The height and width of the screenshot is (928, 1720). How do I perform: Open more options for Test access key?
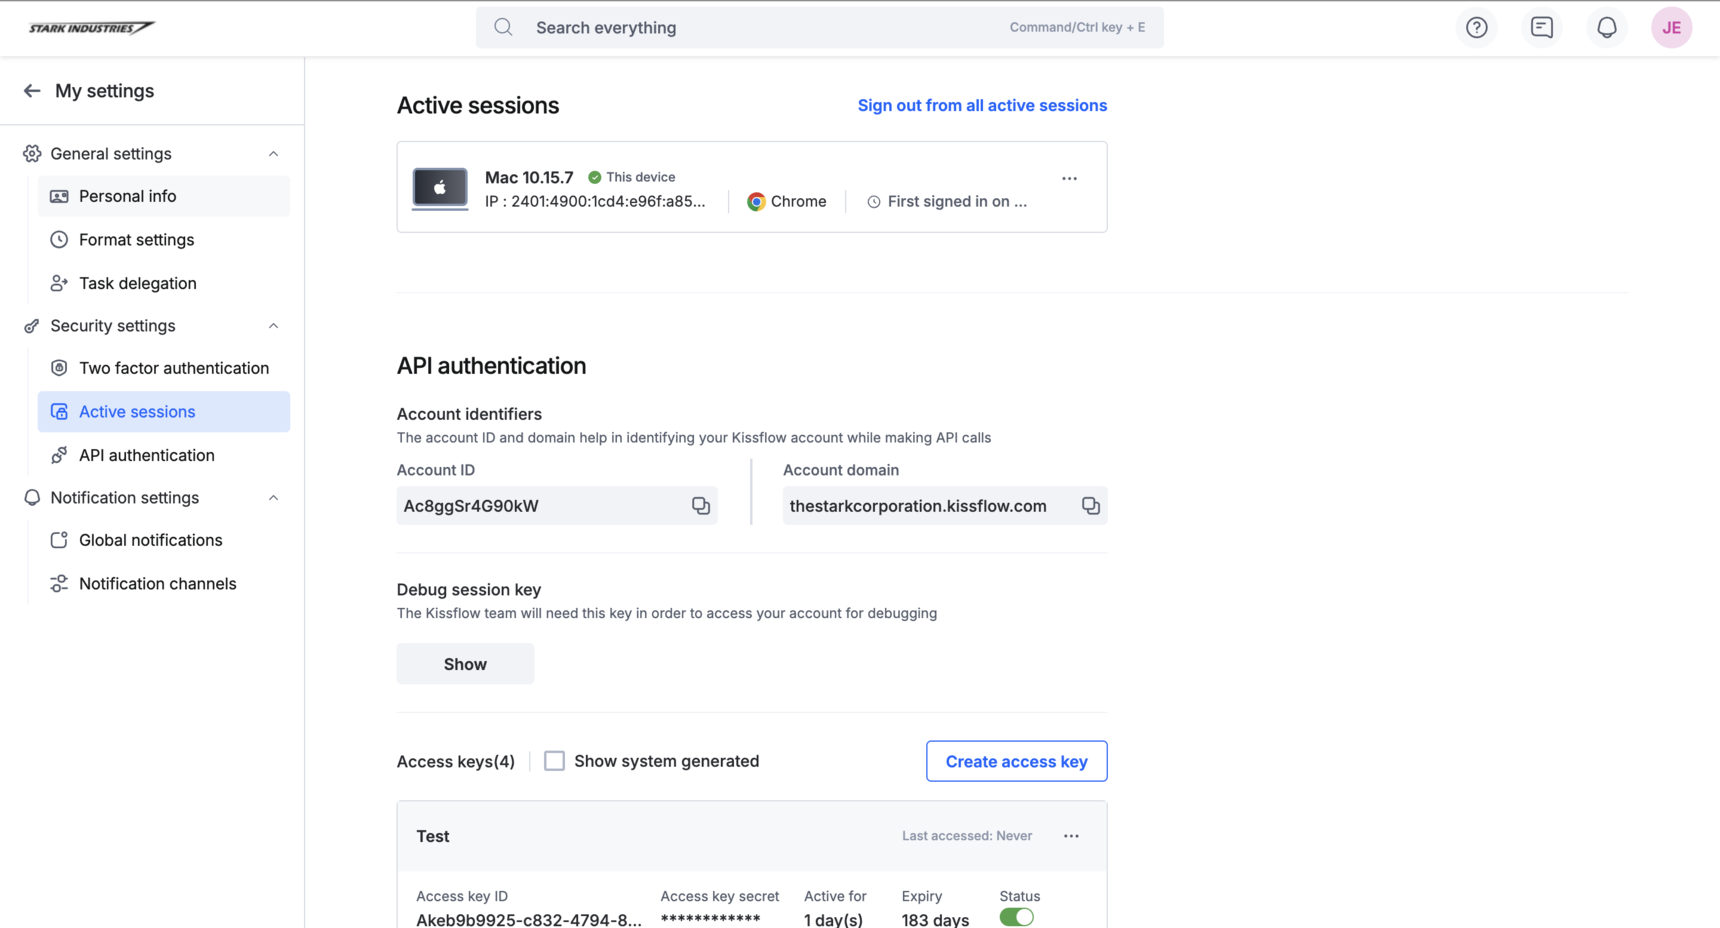[1071, 836]
